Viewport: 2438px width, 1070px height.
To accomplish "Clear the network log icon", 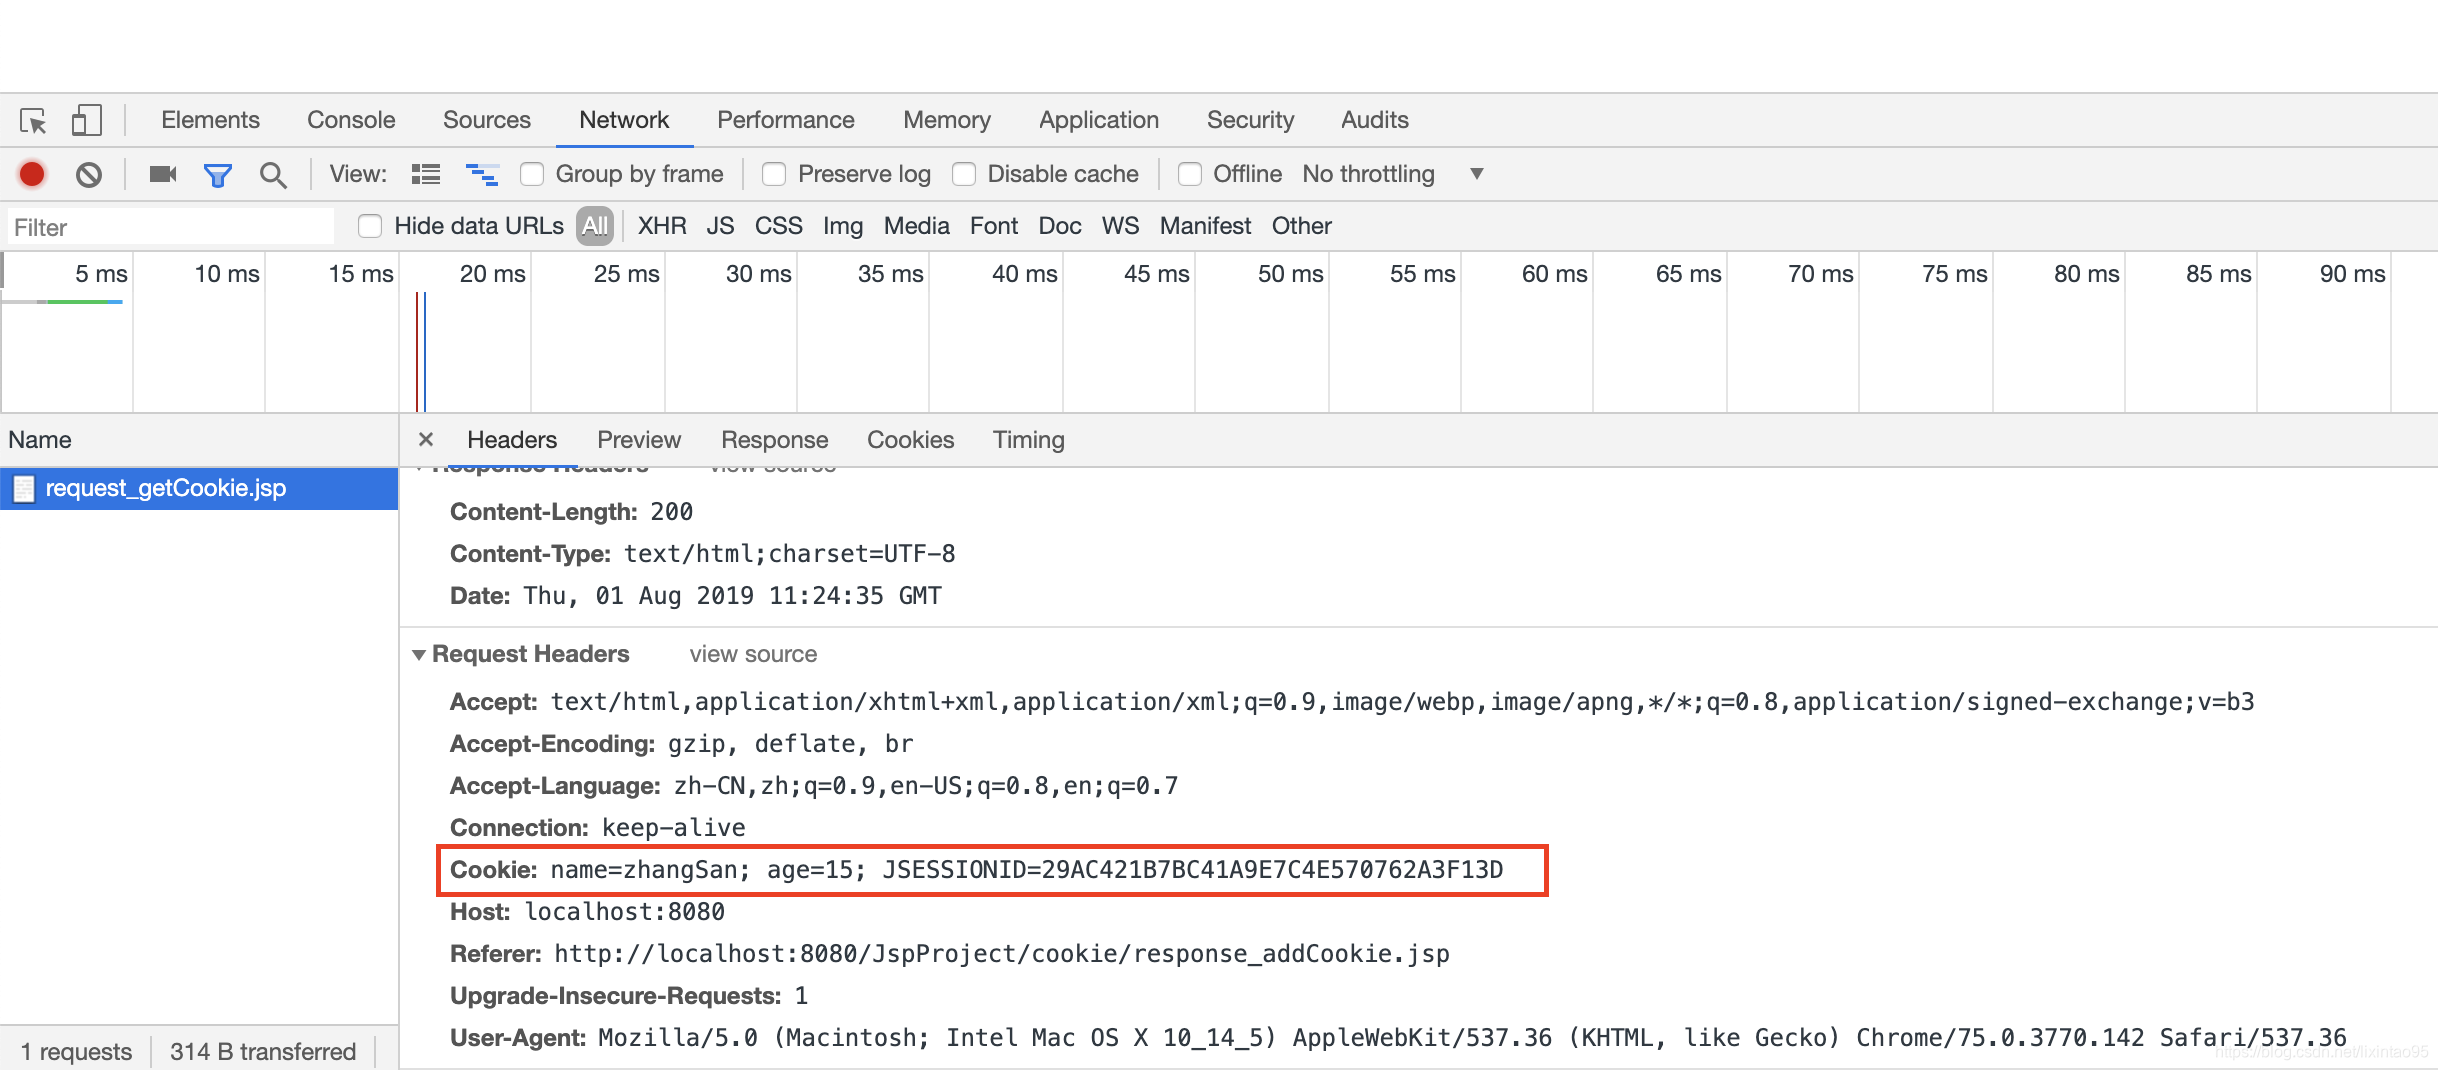I will 89,175.
